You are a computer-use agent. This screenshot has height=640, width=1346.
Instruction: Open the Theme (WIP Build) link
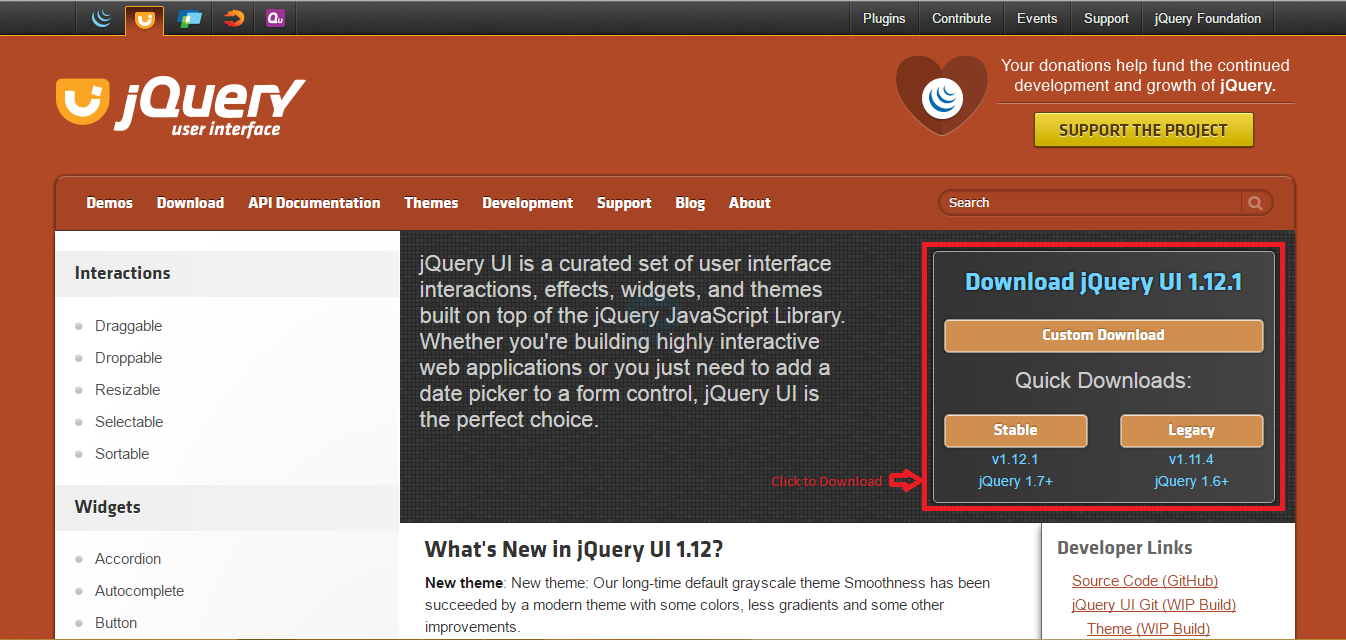[x=1148, y=629]
